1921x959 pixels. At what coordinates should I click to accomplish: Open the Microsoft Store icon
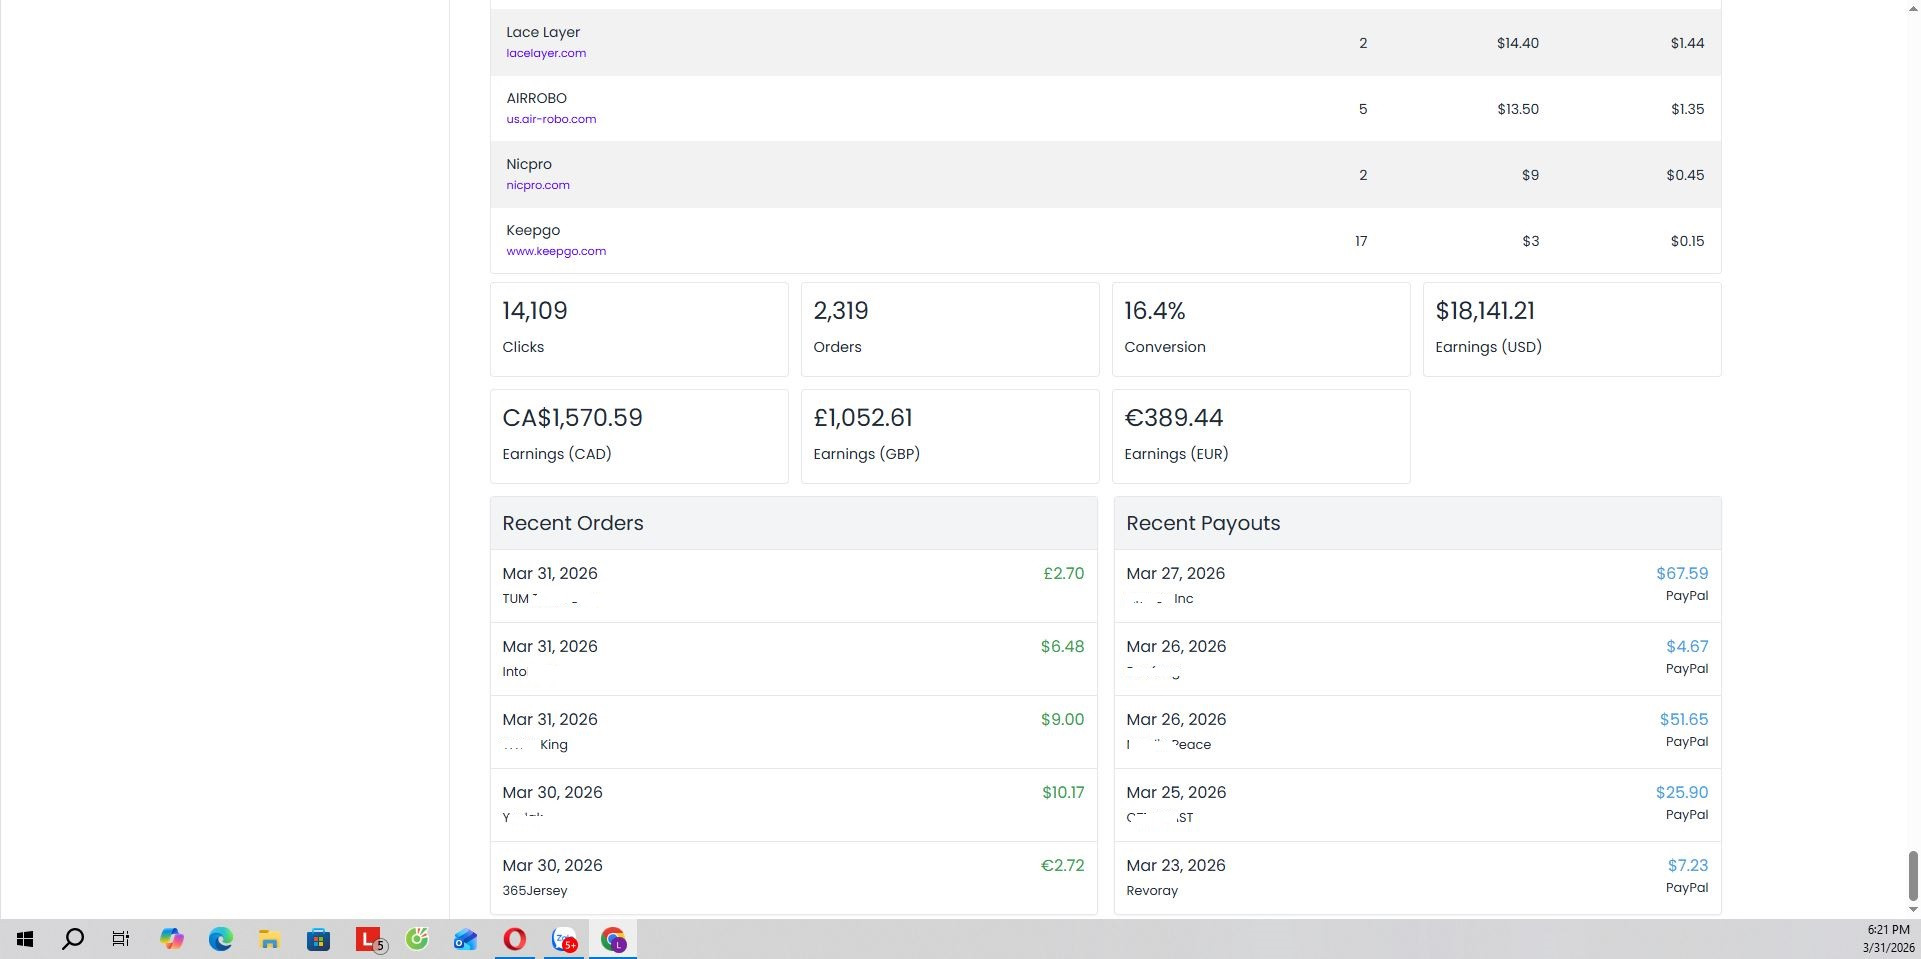pyautogui.click(x=318, y=939)
